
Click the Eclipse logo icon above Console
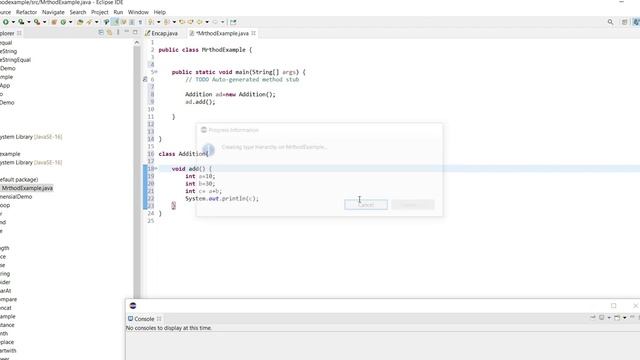click(x=133, y=306)
